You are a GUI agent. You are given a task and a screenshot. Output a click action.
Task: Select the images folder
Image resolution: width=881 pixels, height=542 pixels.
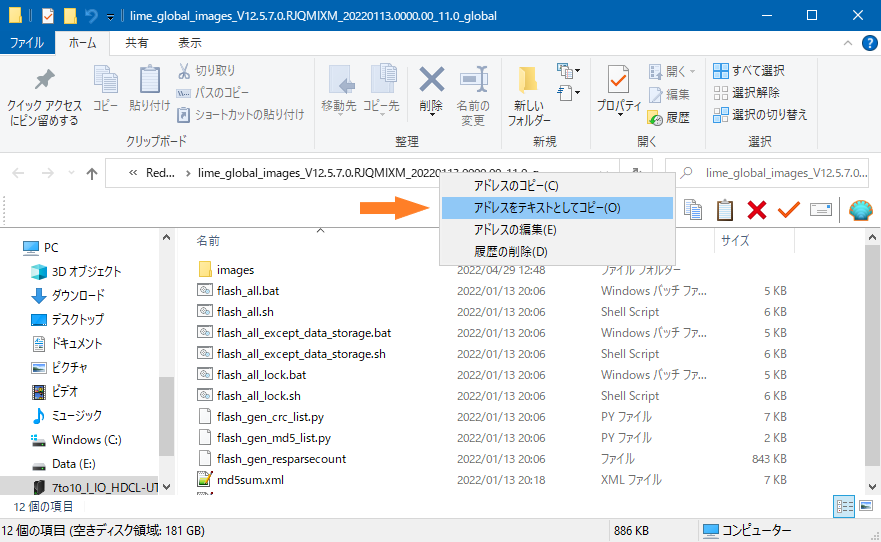point(226,270)
